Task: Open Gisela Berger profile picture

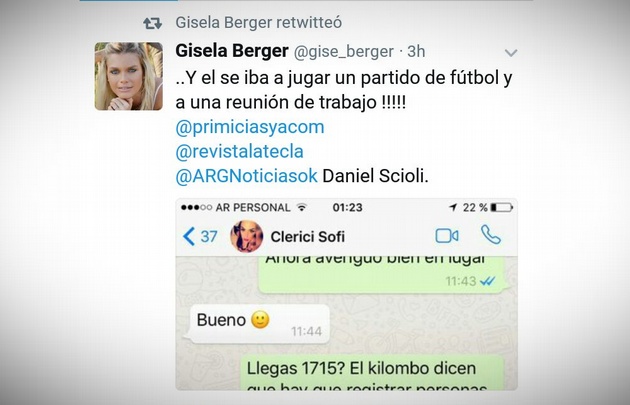Action: tap(129, 76)
